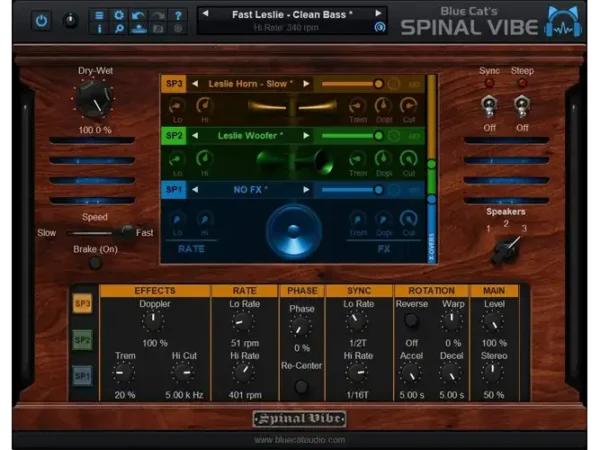Toggle the SP2 circular button beside its slider
This screenshot has height=450, width=600.
(x=394, y=136)
